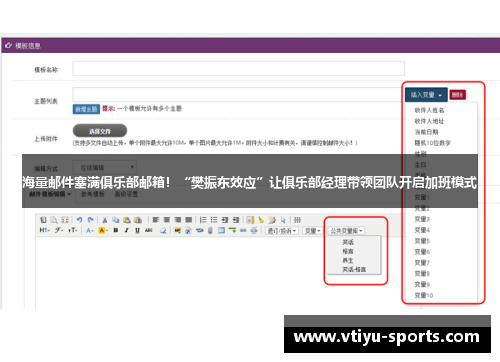The height and width of the screenshot is (362, 500).
Task: Click the 模板名称 input field
Action: coord(239,69)
